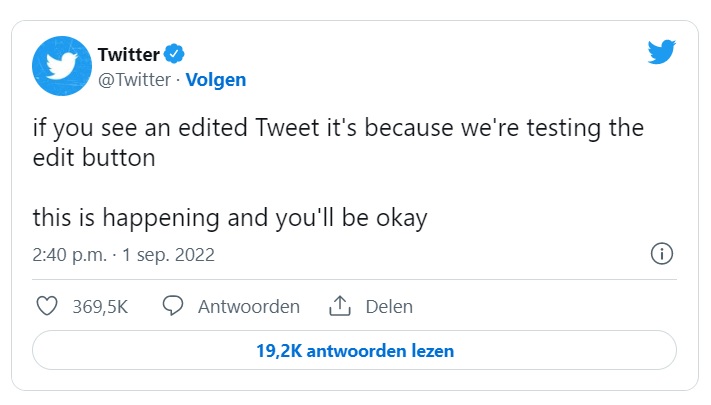Click the line 'this is happening and you'll be okay'
711x405 pixels.
[230, 217]
